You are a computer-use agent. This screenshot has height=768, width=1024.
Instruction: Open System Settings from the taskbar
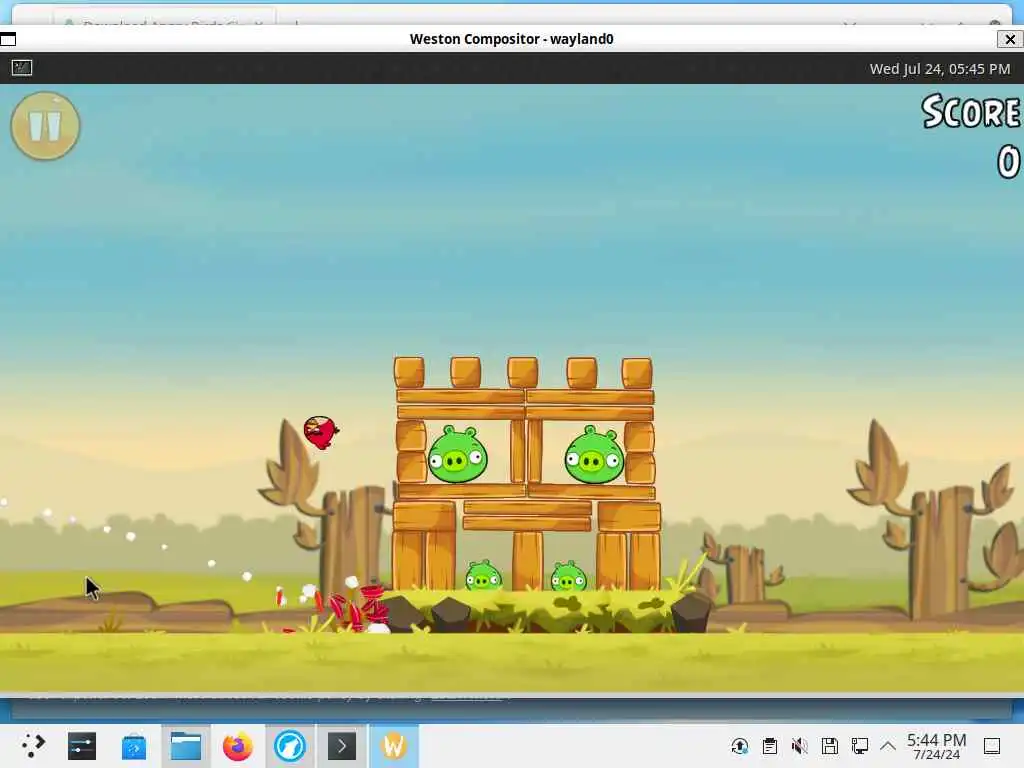coord(82,746)
